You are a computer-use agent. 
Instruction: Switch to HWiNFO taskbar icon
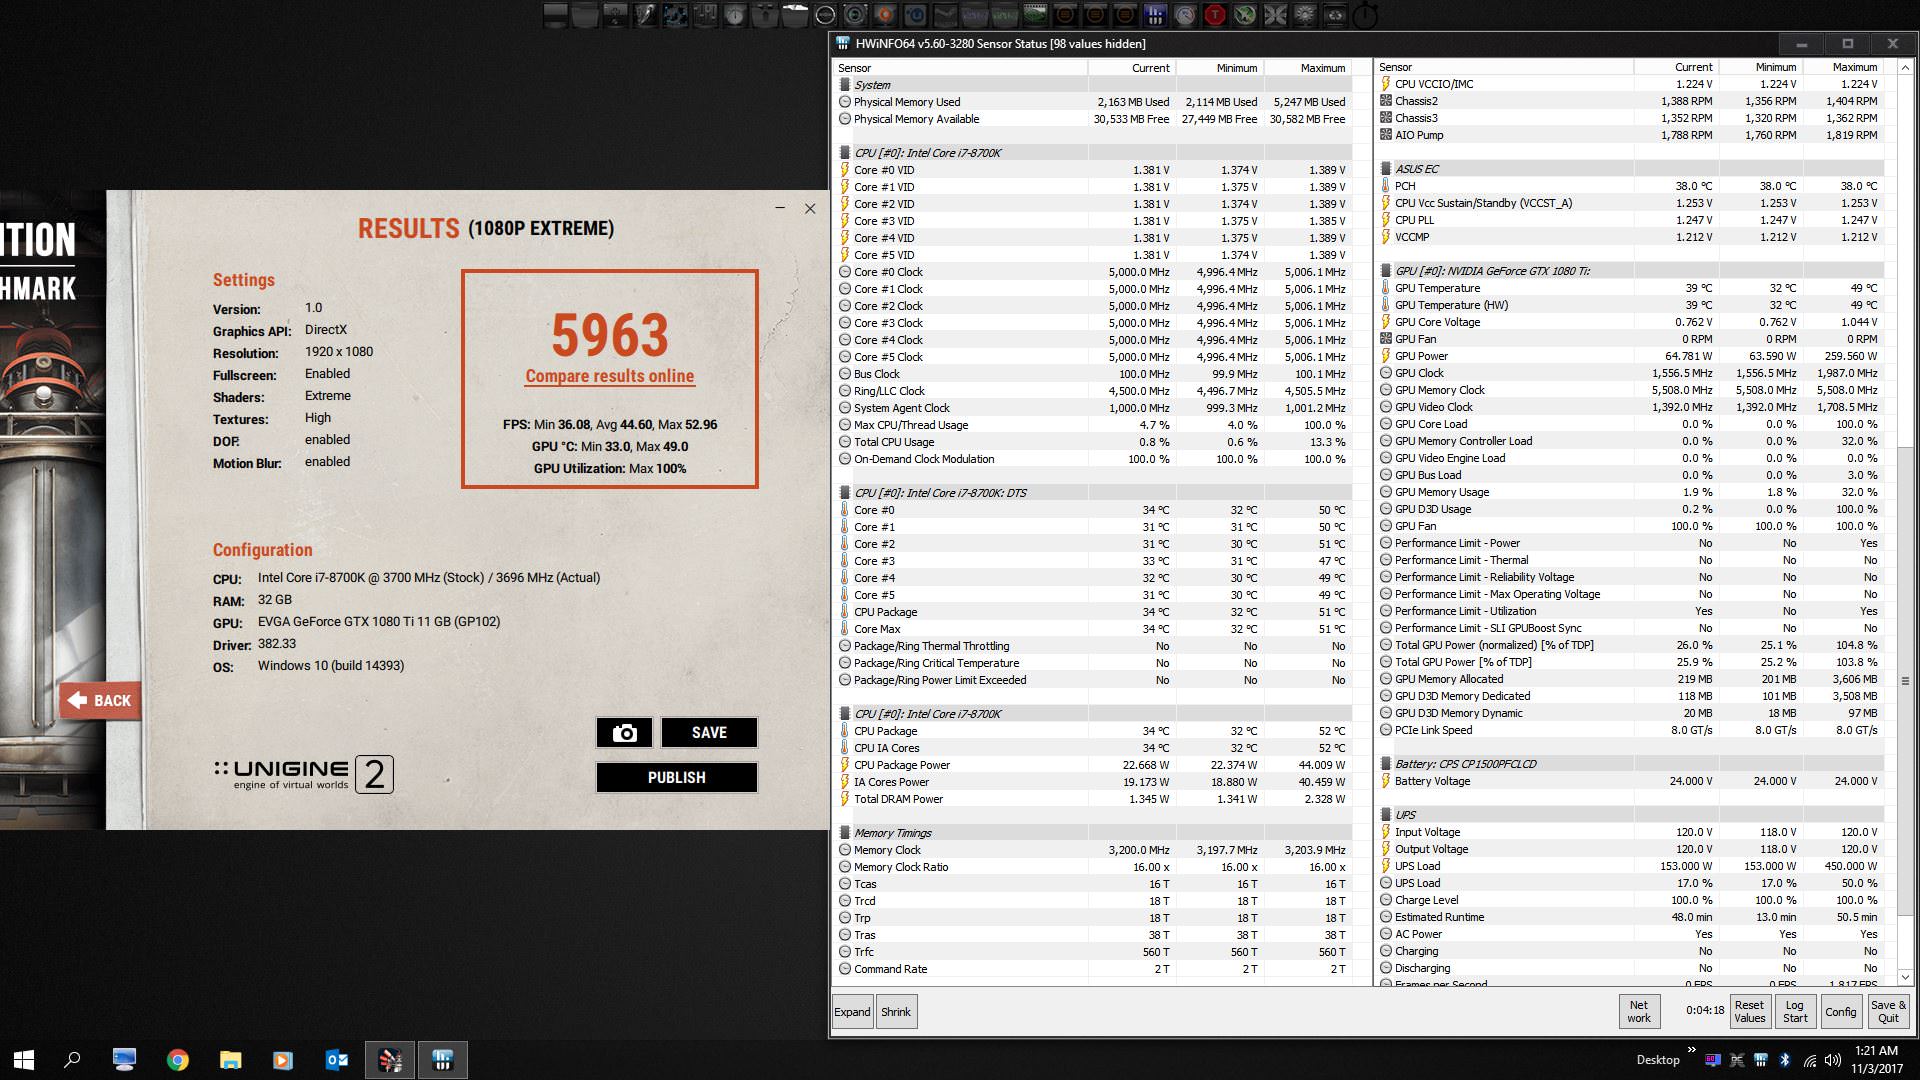[x=443, y=1060]
